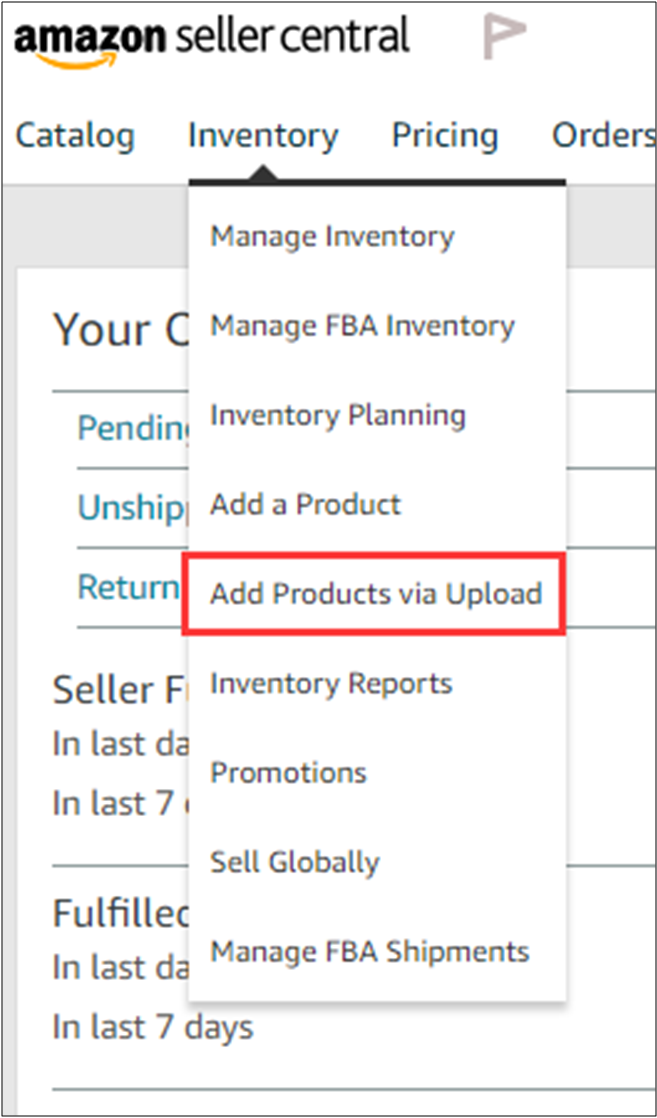This screenshot has width=657, height=1118.
Task: Choose Manage FBA Inventory
Action: coord(362,326)
